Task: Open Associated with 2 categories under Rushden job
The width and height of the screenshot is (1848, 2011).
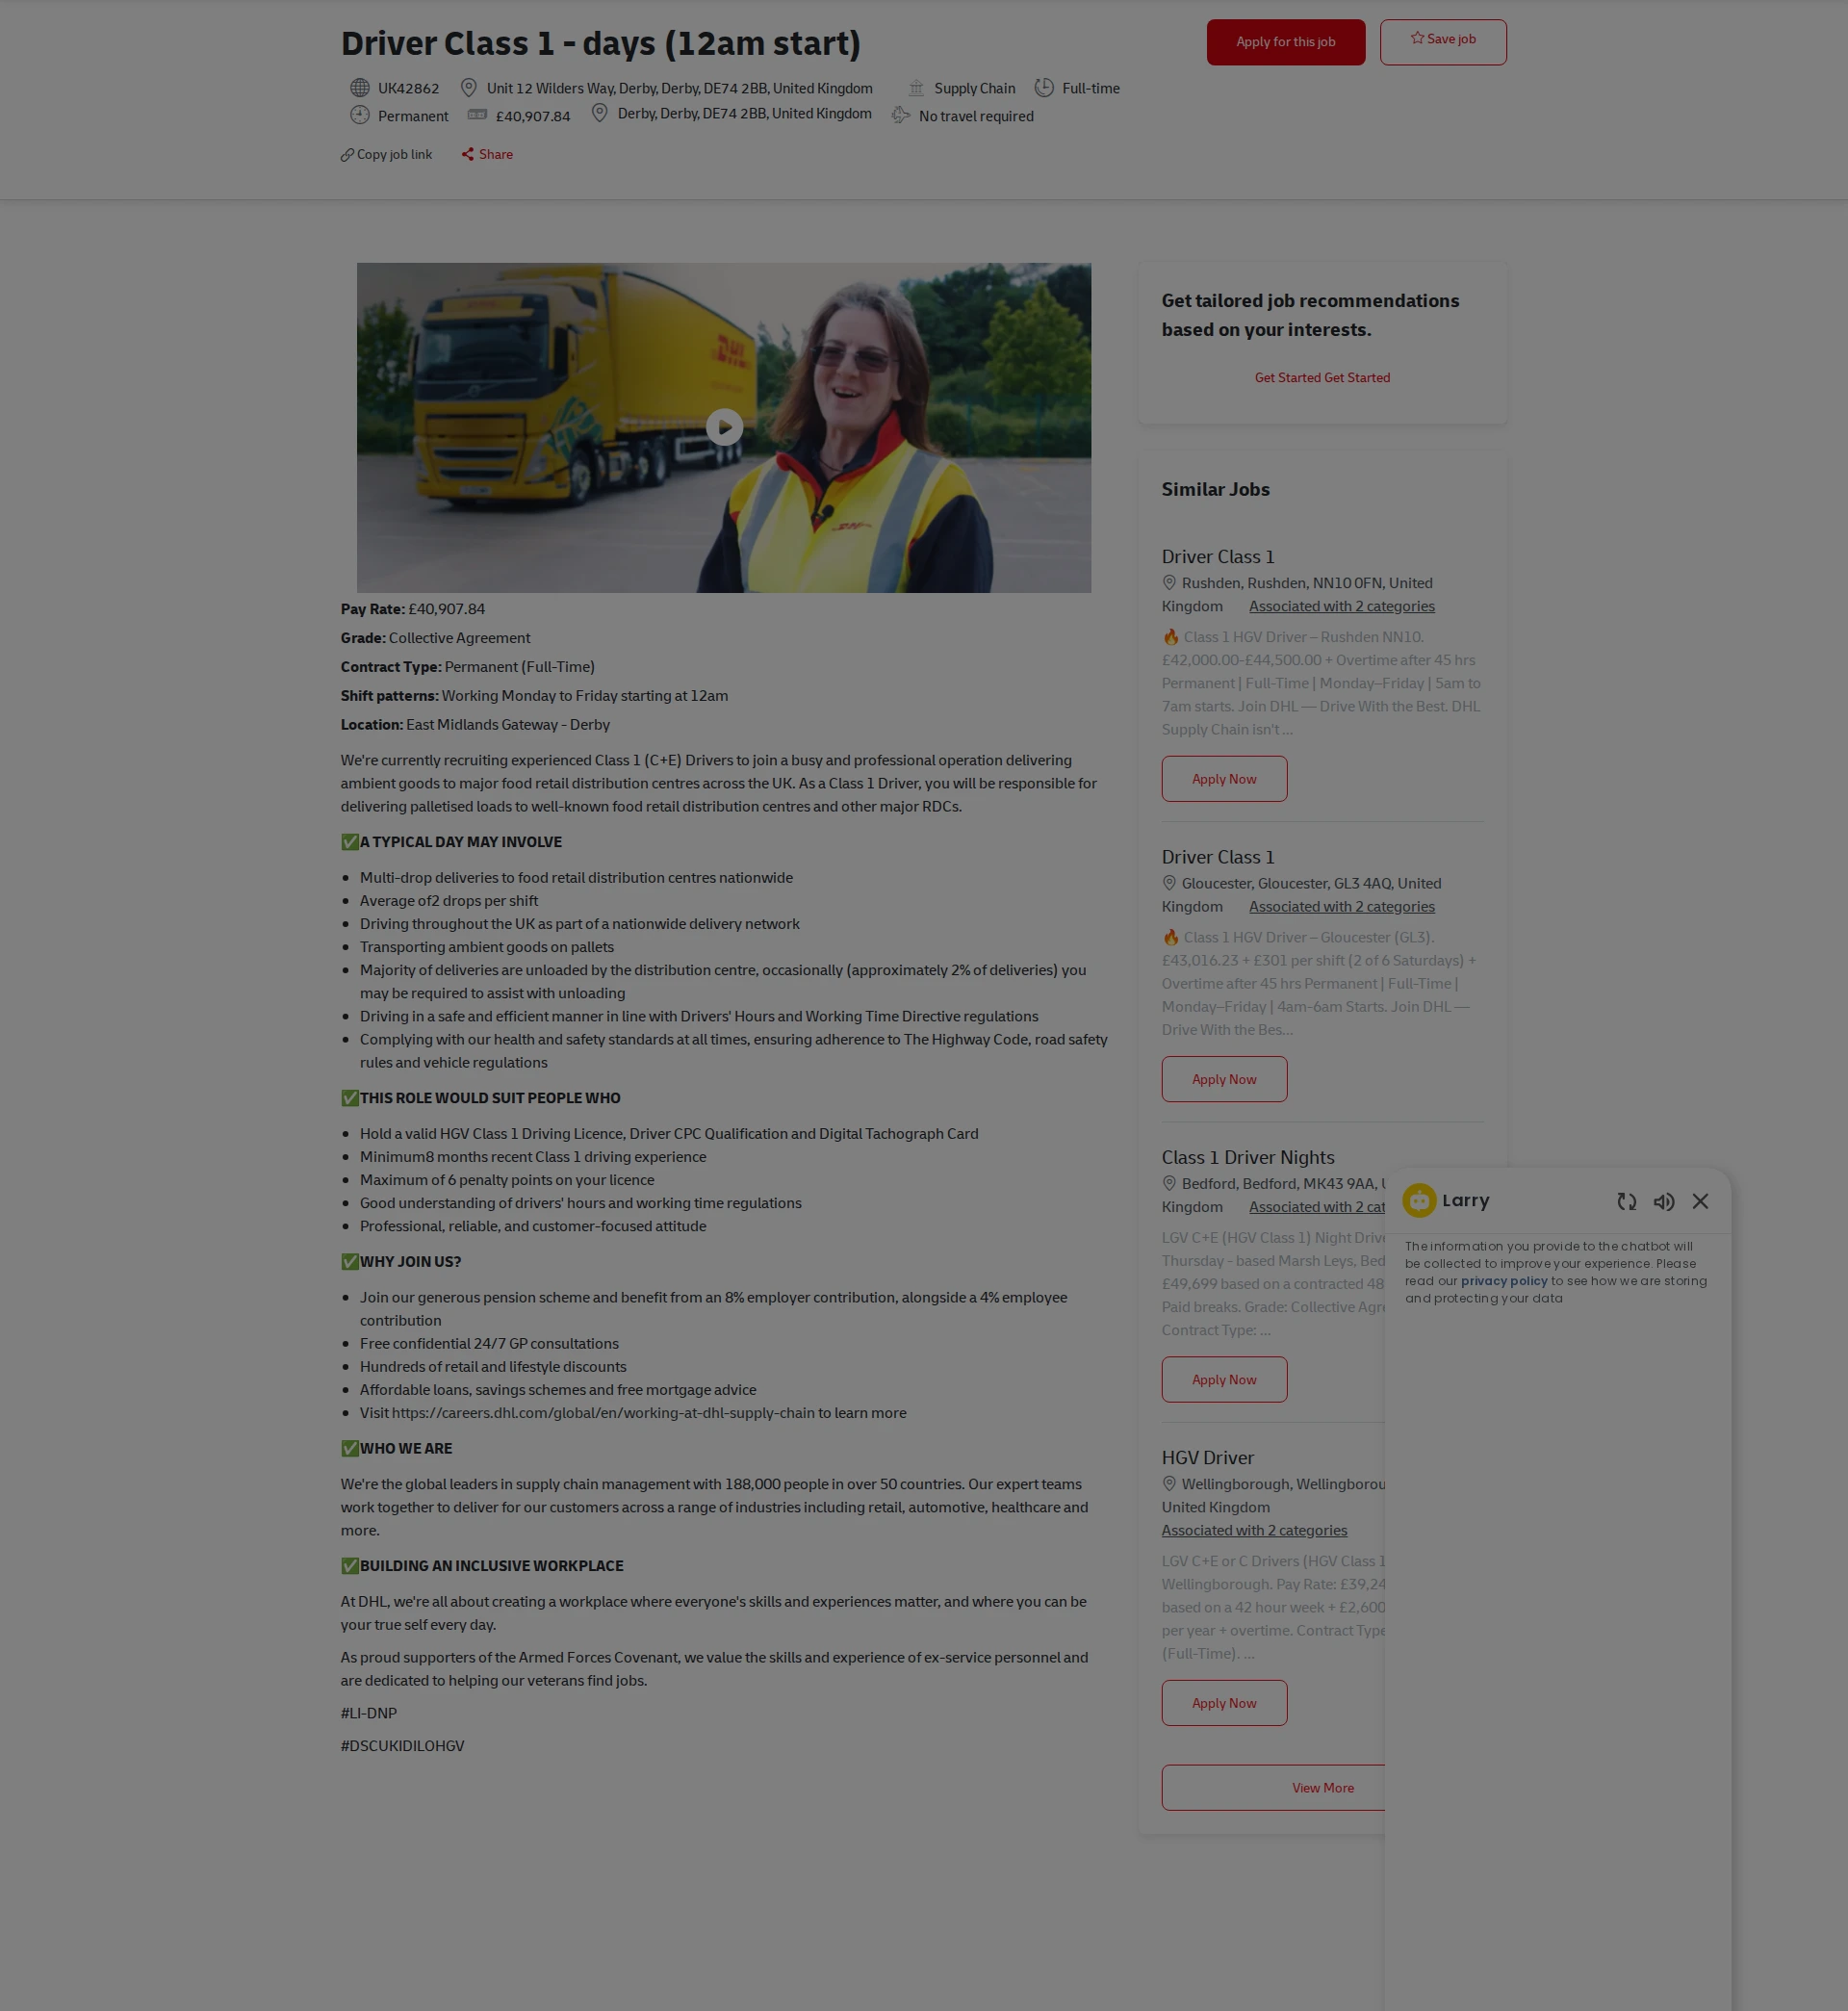Action: pos(1341,606)
